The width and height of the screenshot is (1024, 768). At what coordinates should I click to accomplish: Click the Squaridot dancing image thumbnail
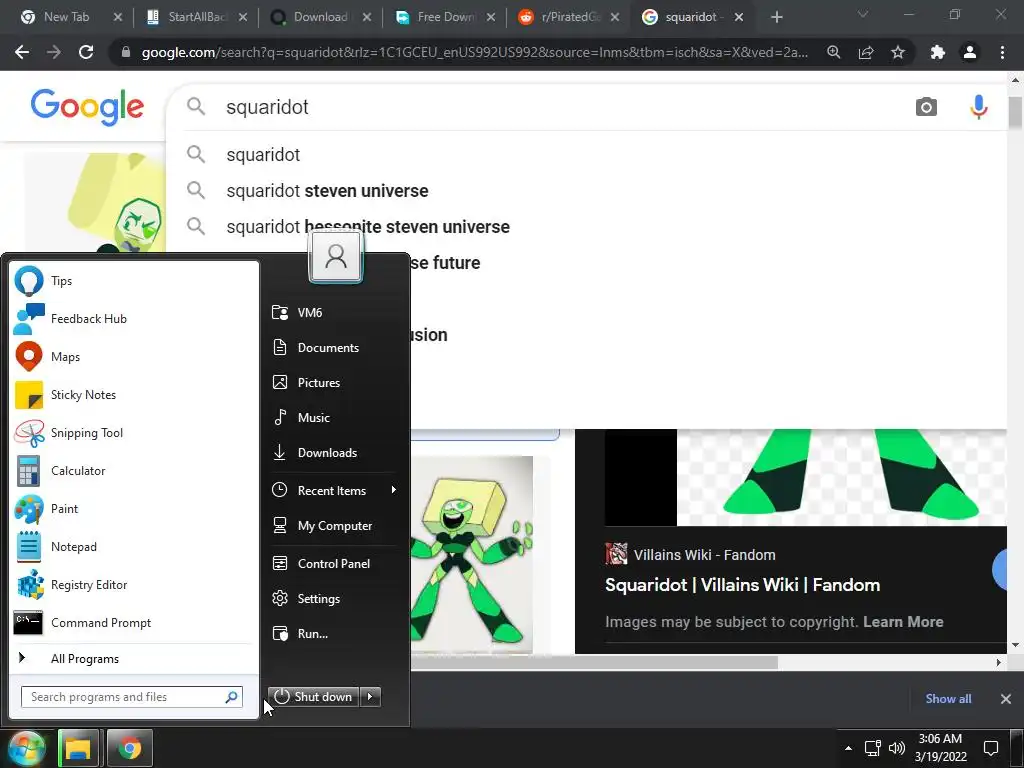pyautogui.click(x=472, y=554)
